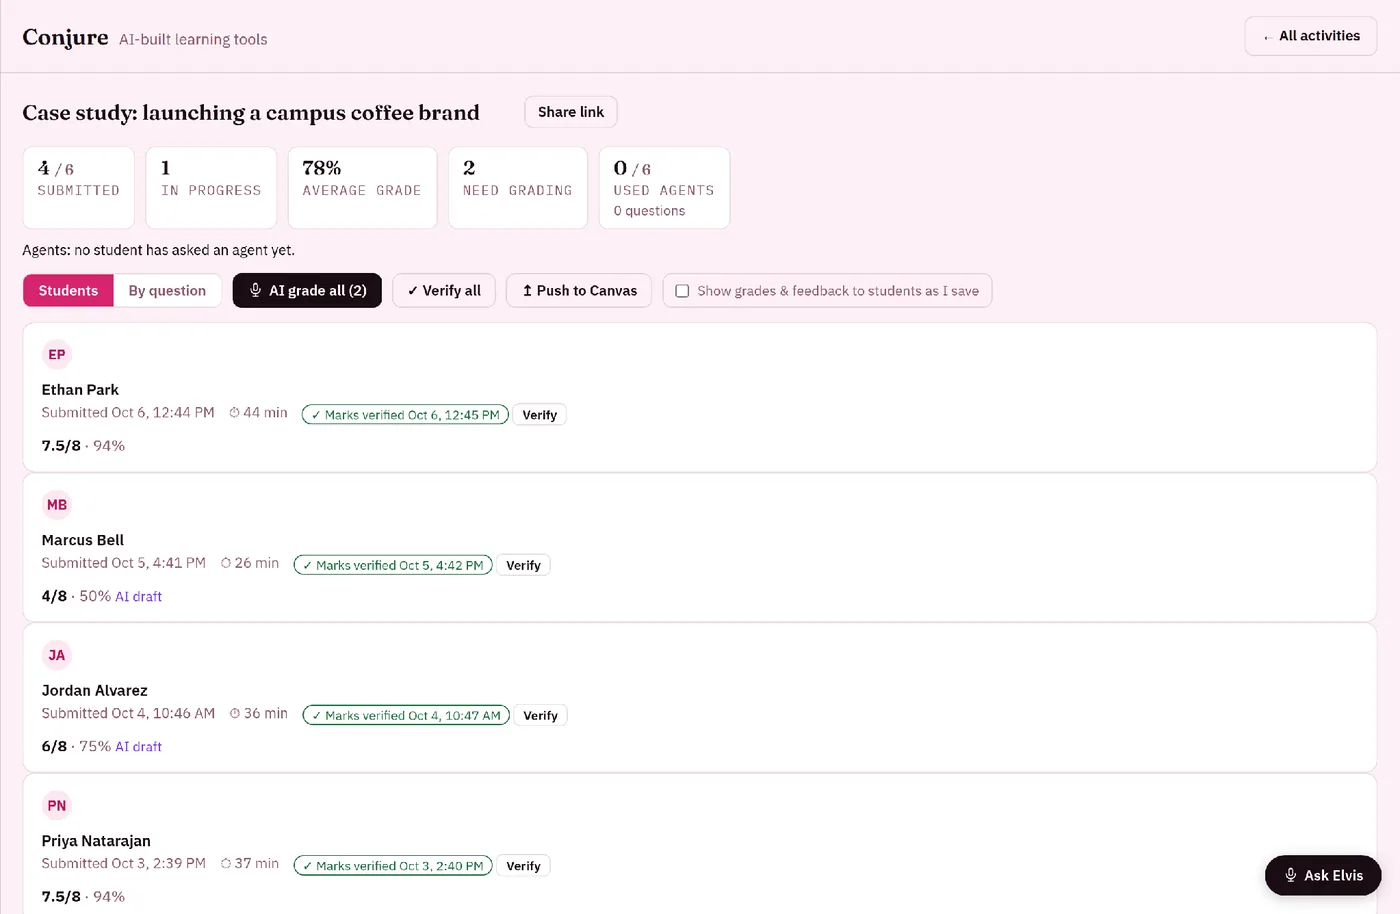The image size is (1400, 914).
Task: Click the PN avatar for Priya Natarajan
Action: pyautogui.click(x=57, y=806)
